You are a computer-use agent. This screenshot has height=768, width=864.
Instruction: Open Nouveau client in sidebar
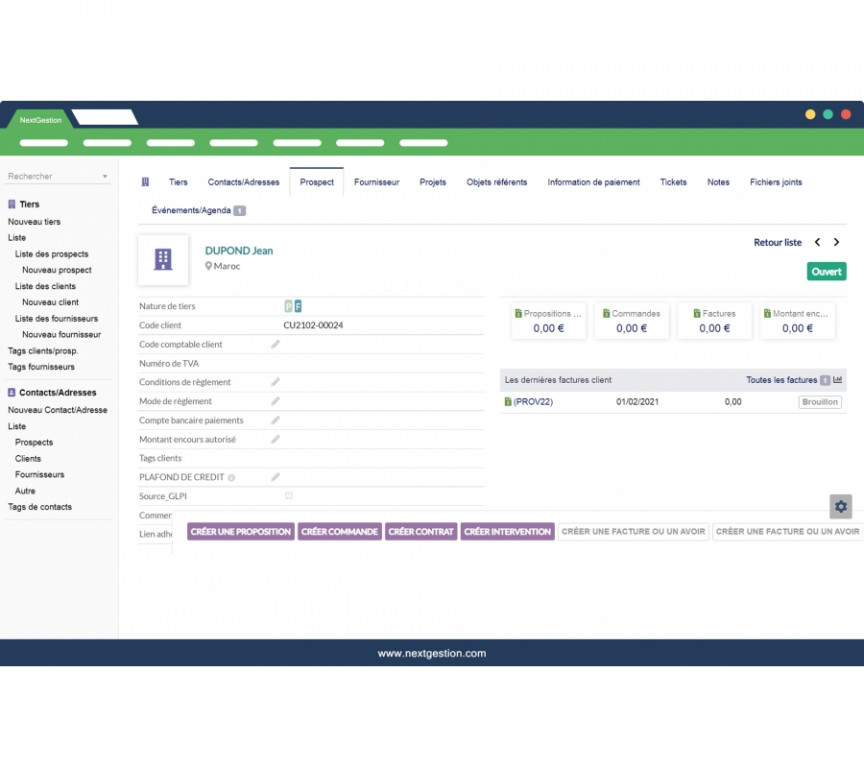50,302
